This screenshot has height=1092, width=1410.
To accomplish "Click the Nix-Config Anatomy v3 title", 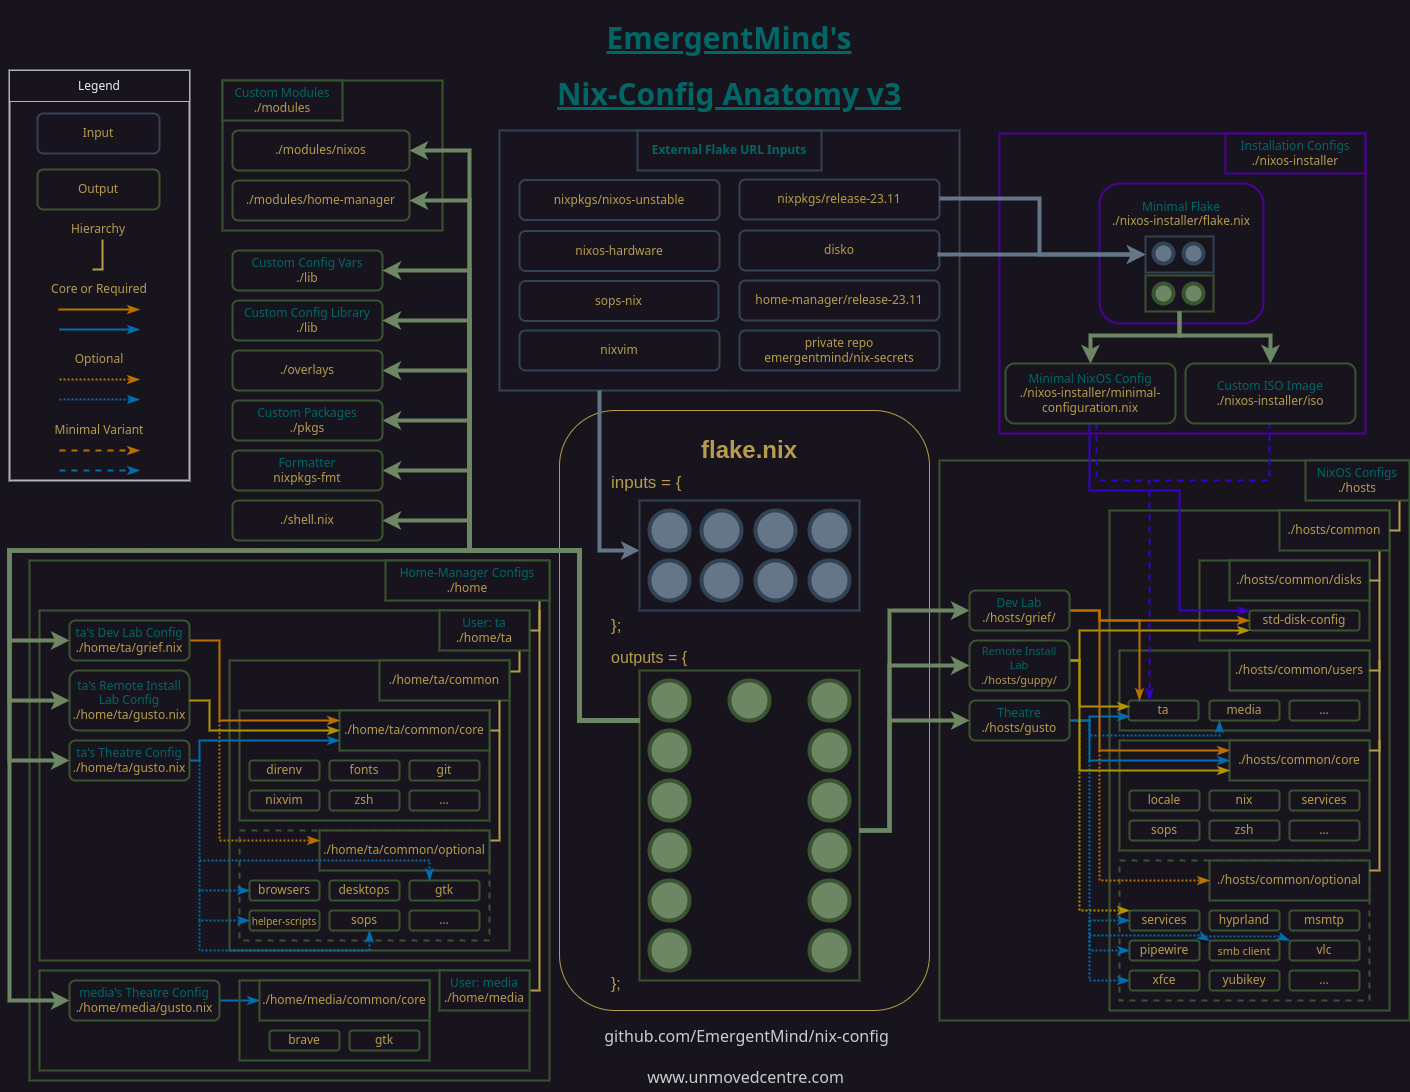I will tap(729, 94).
